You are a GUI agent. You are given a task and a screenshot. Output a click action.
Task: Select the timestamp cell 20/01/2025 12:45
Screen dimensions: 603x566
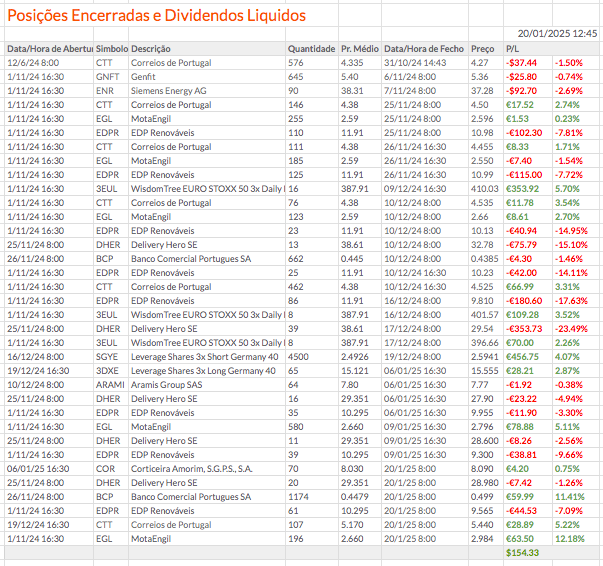pyautogui.click(x=557, y=33)
